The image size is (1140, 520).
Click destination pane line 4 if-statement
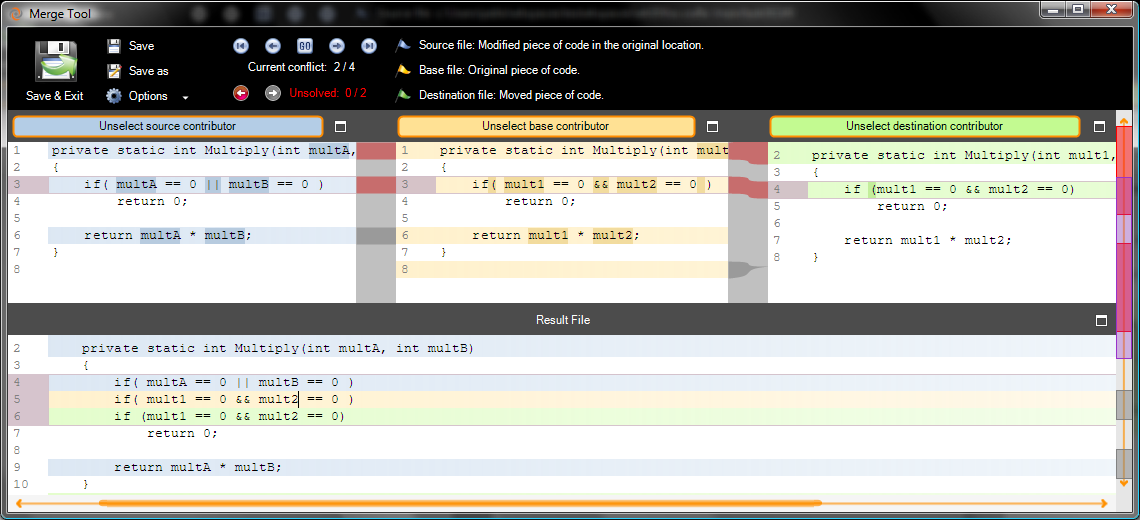click(x=962, y=190)
